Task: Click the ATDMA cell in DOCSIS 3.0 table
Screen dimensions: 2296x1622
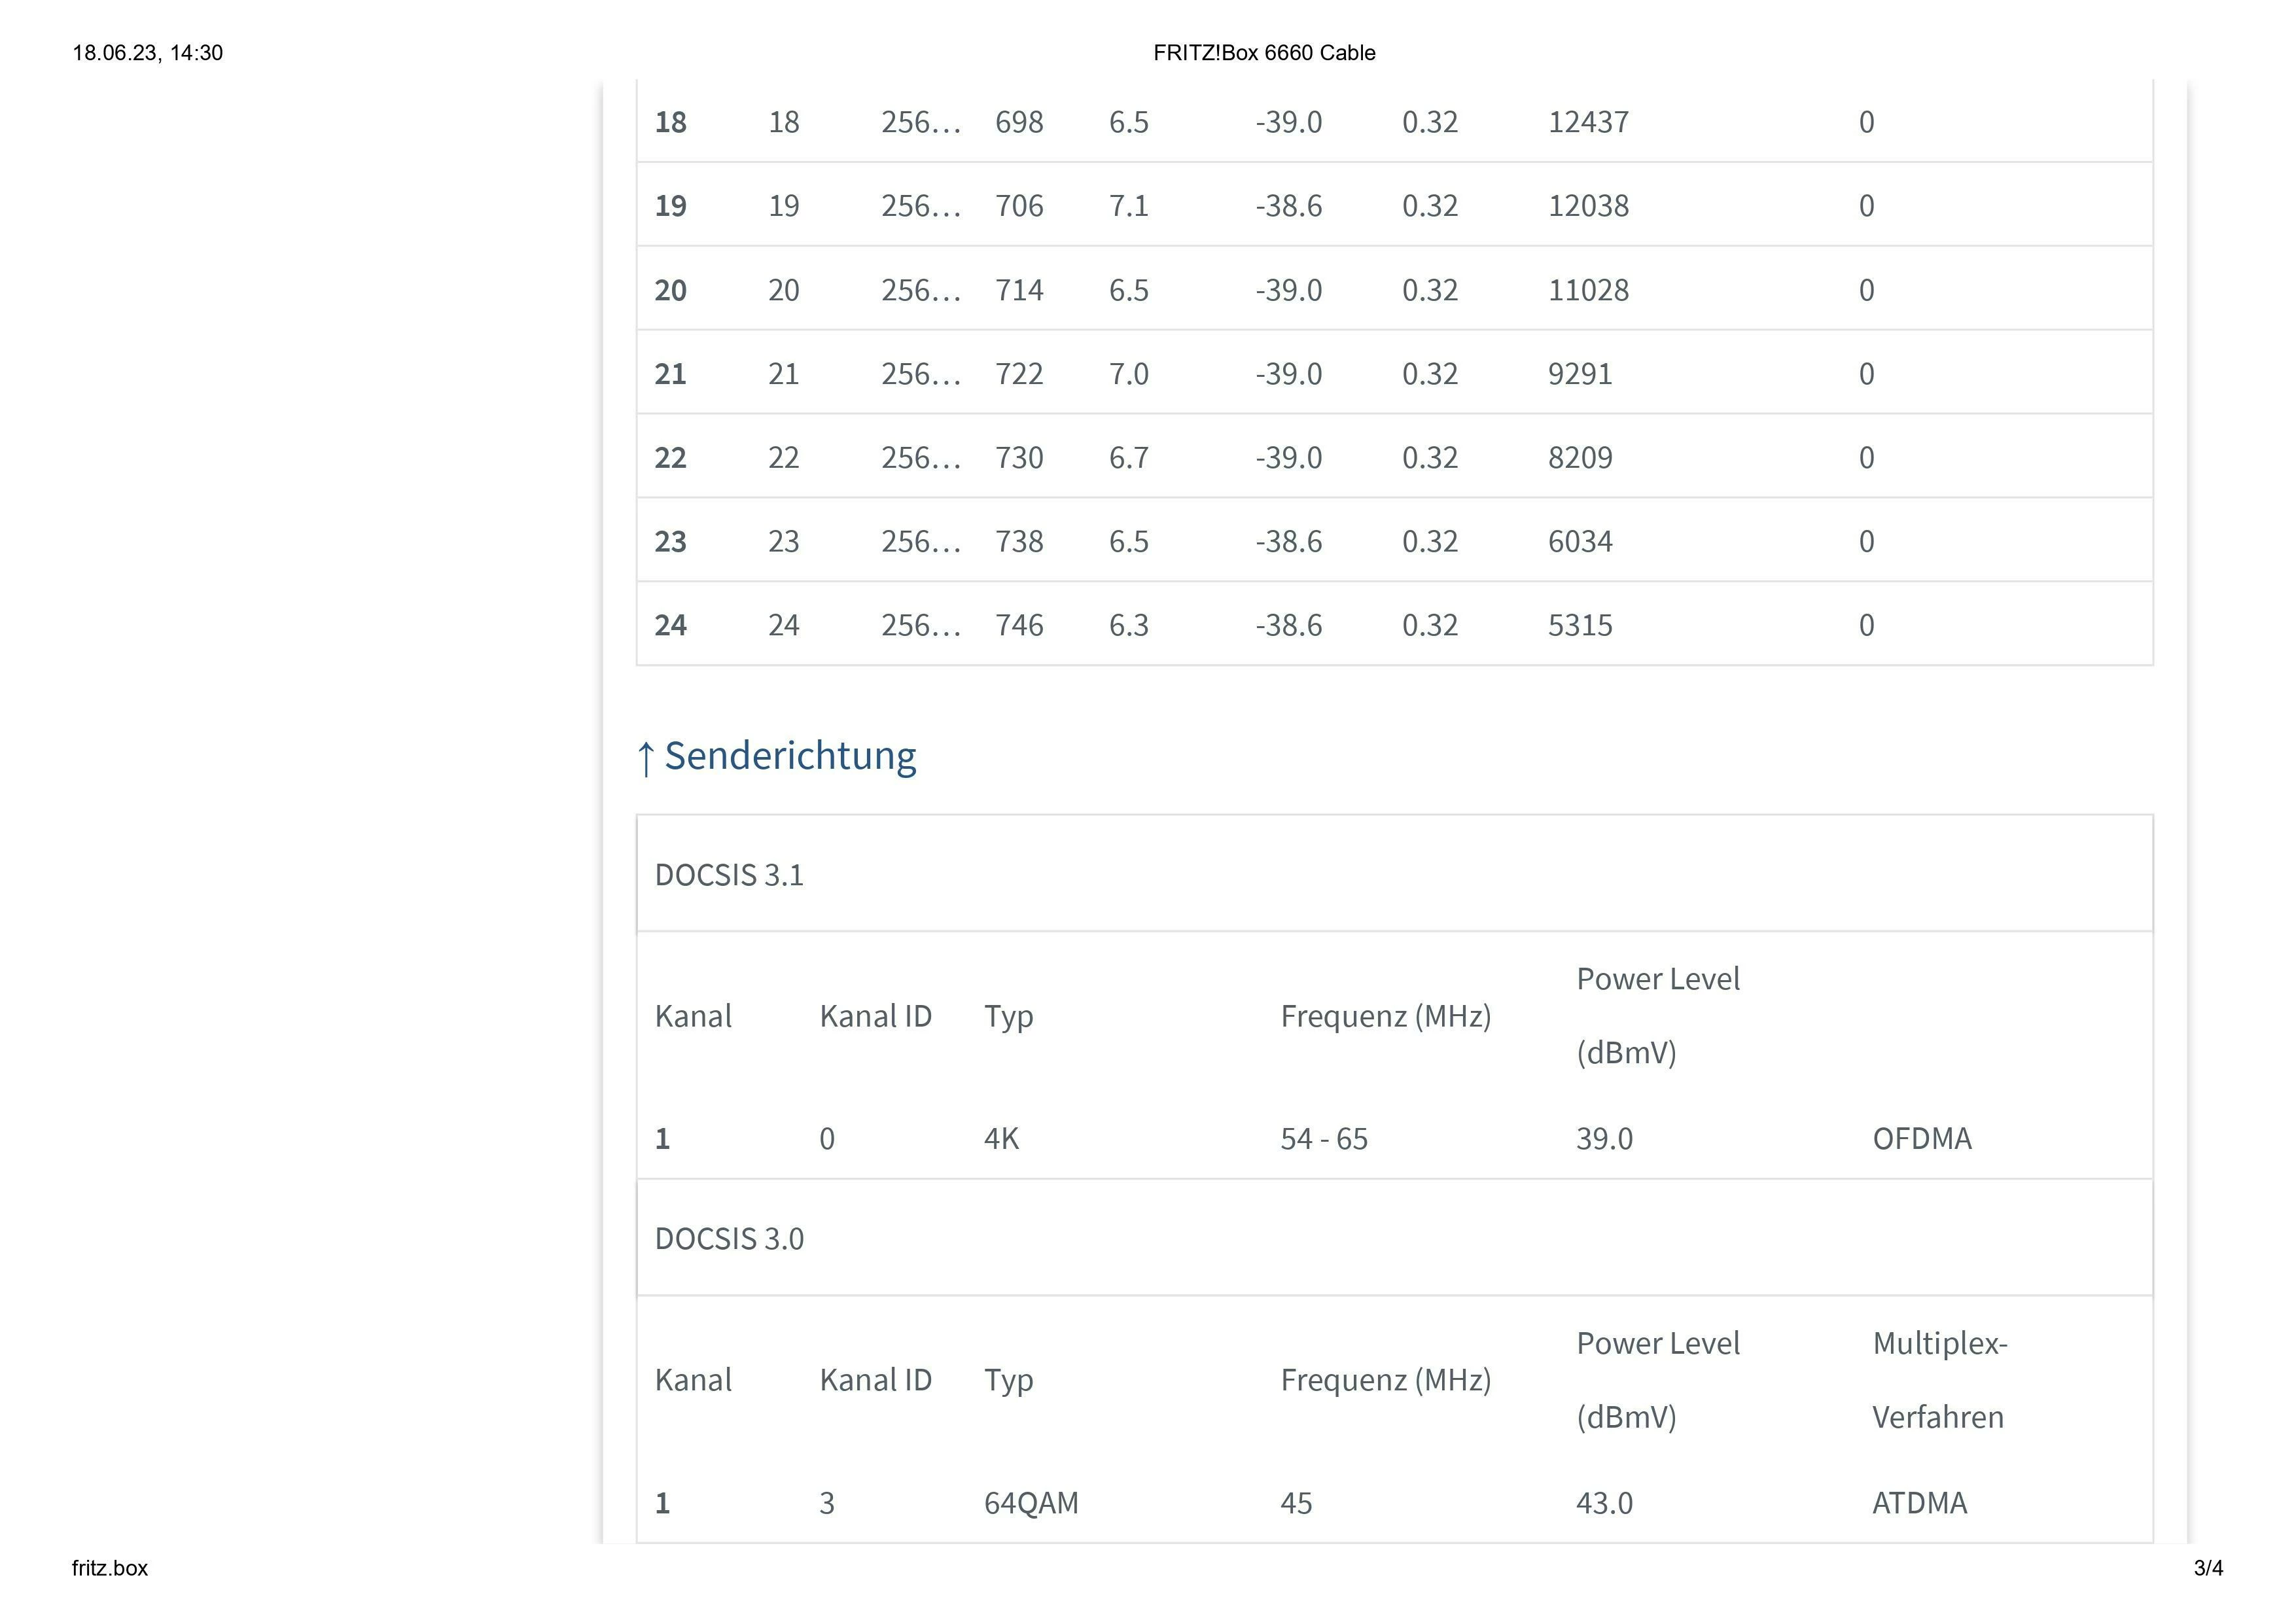Action: tap(1919, 1503)
